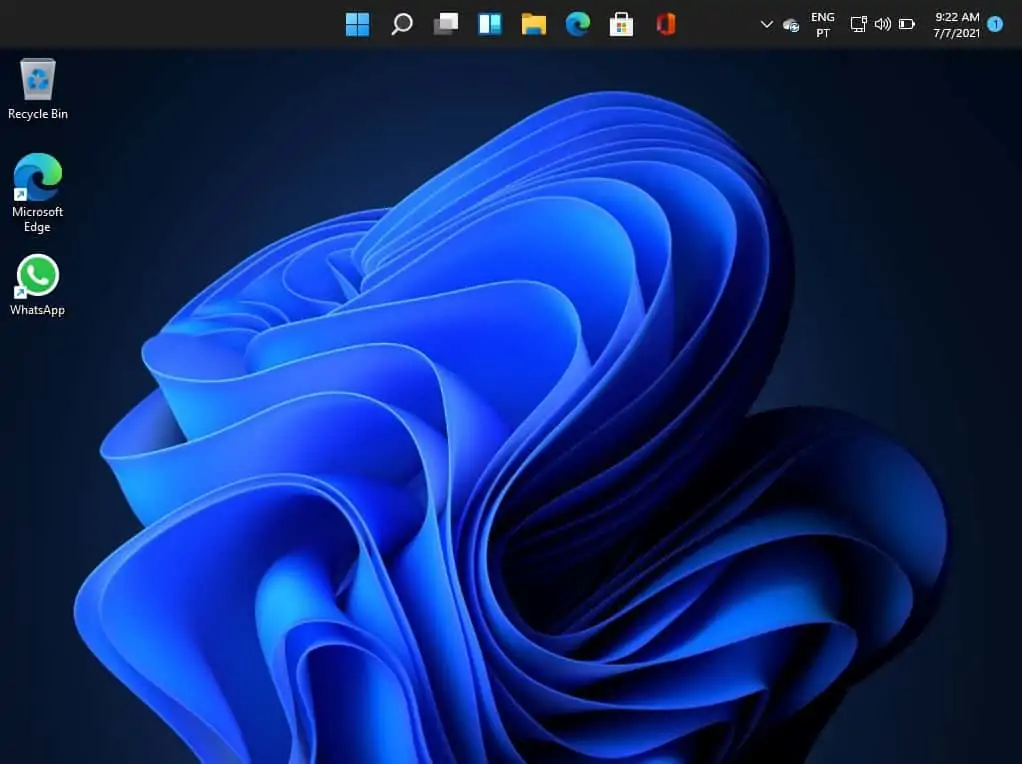Open Task View on the taskbar
Viewport: 1022px width, 764px height.
pos(446,25)
